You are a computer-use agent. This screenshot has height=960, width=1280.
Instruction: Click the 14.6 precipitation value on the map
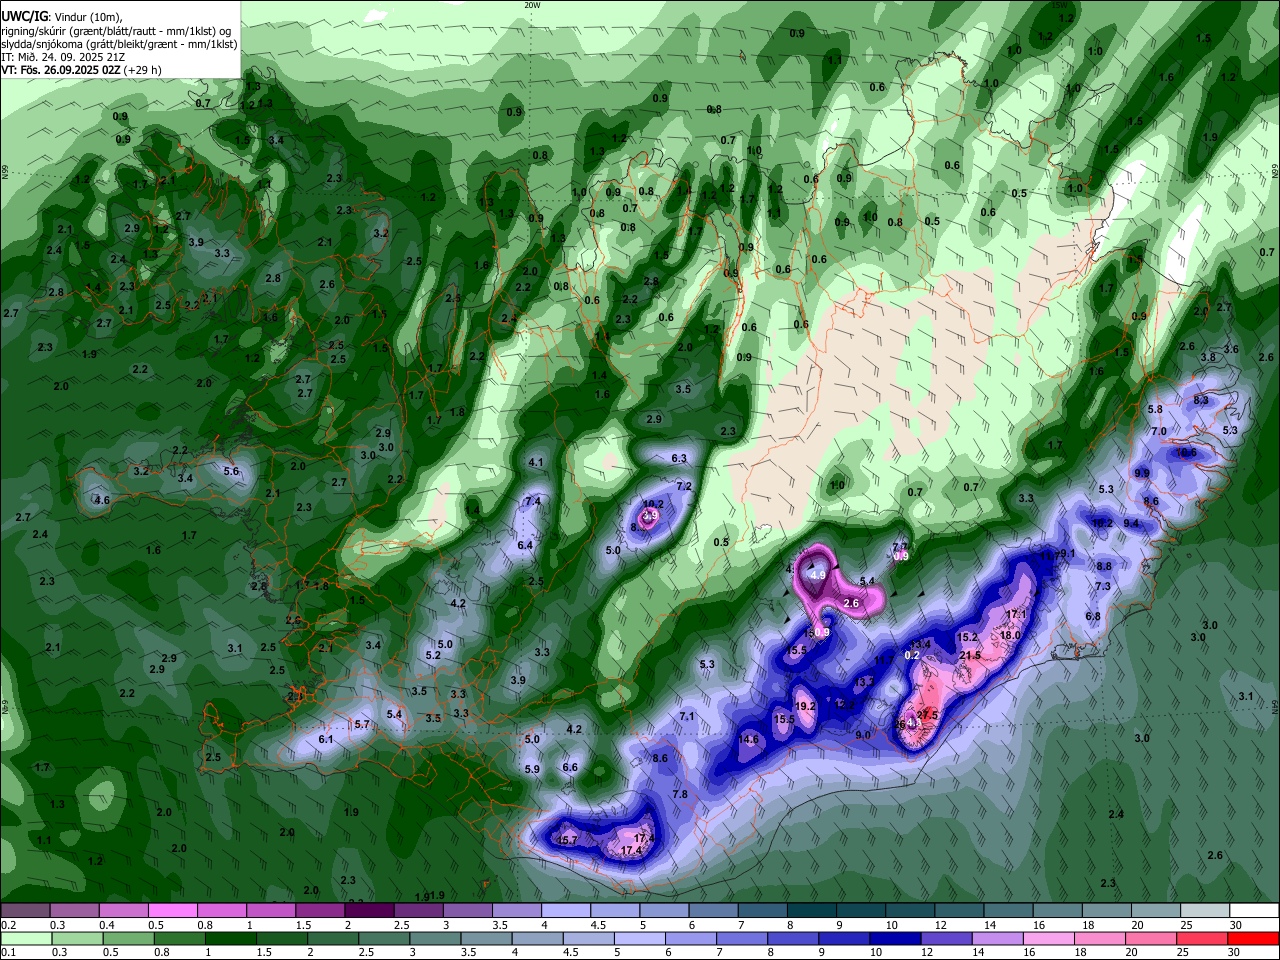749,740
